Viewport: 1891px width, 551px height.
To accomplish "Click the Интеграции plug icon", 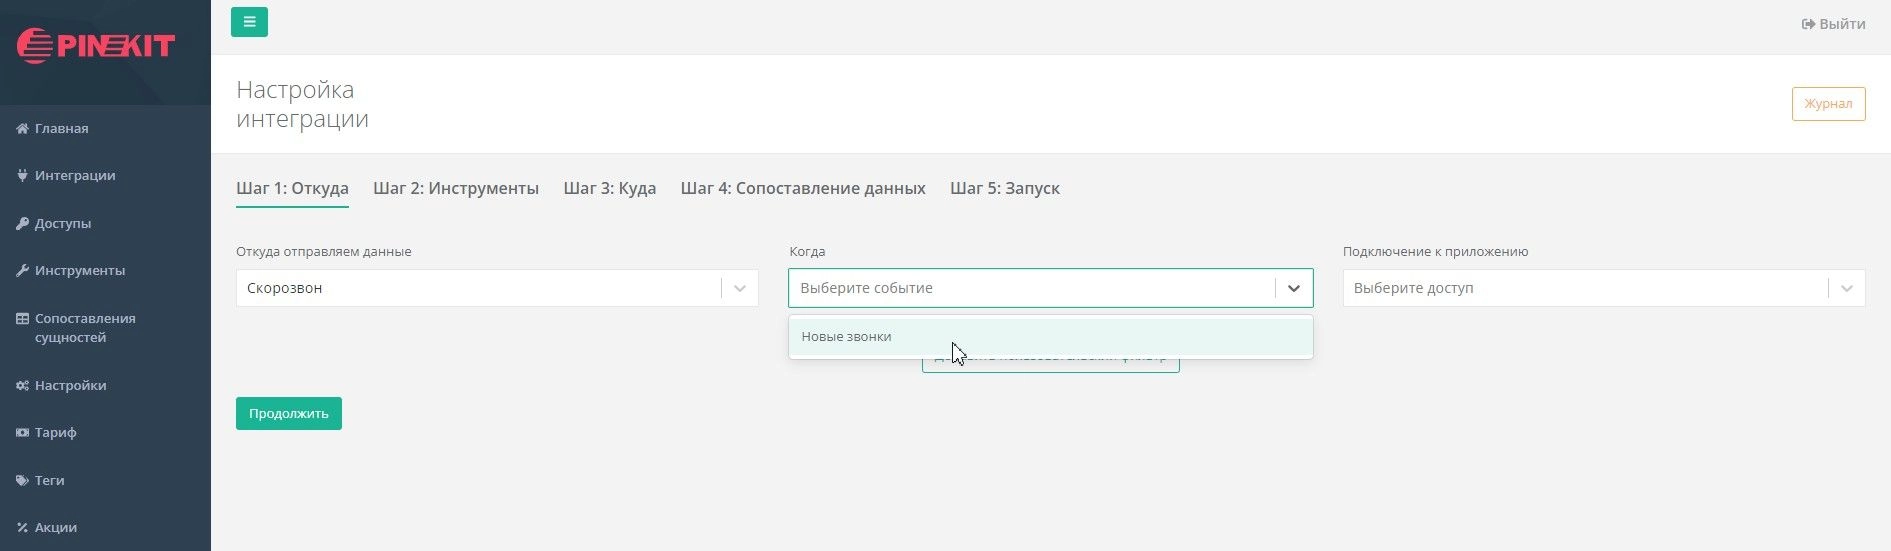I will pos(22,176).
